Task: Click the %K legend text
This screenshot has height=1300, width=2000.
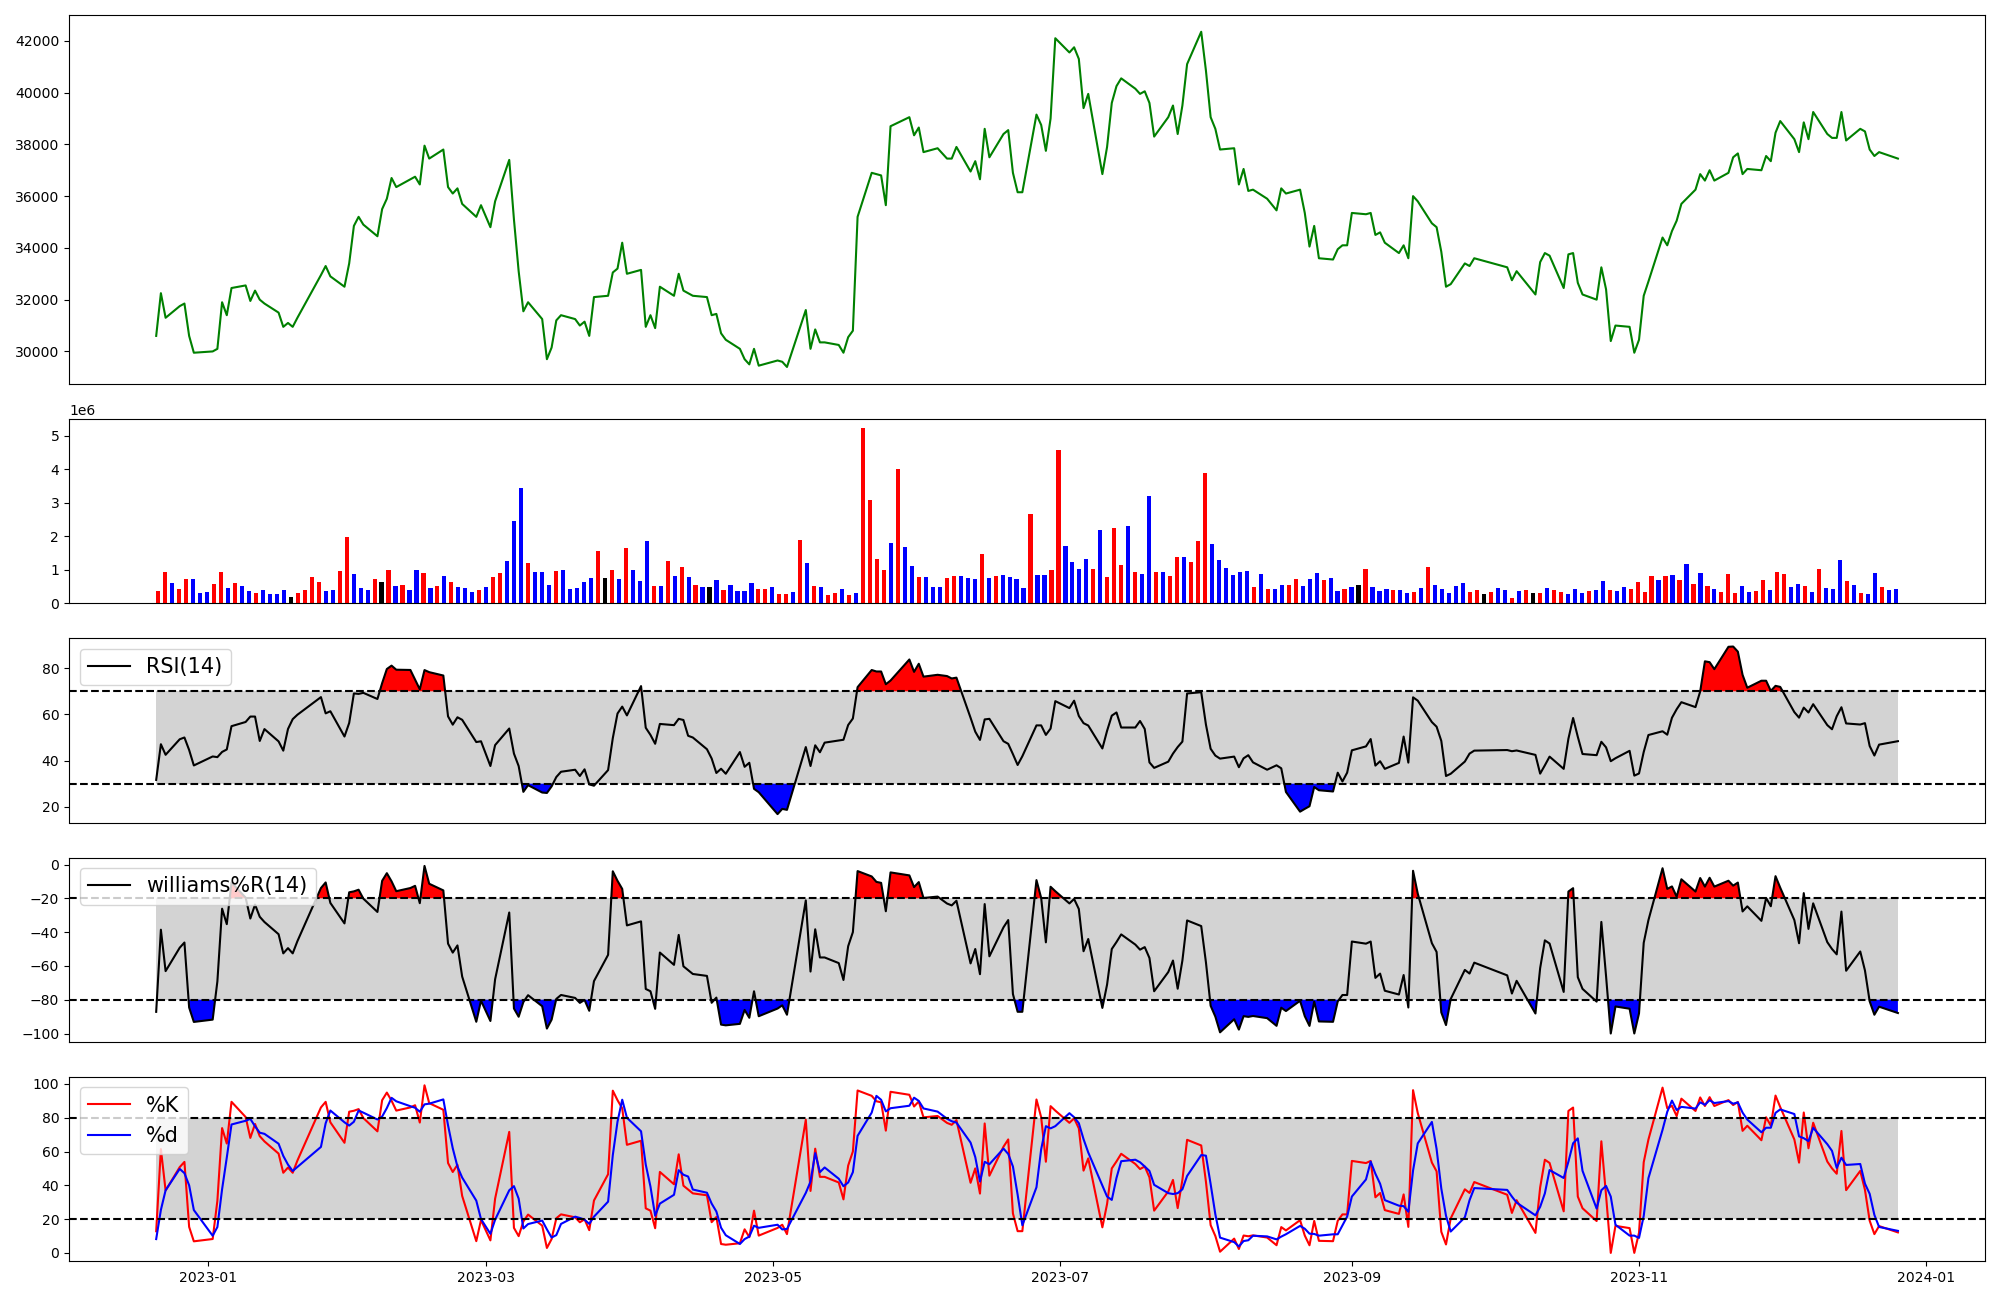Action: (162, 1105)
